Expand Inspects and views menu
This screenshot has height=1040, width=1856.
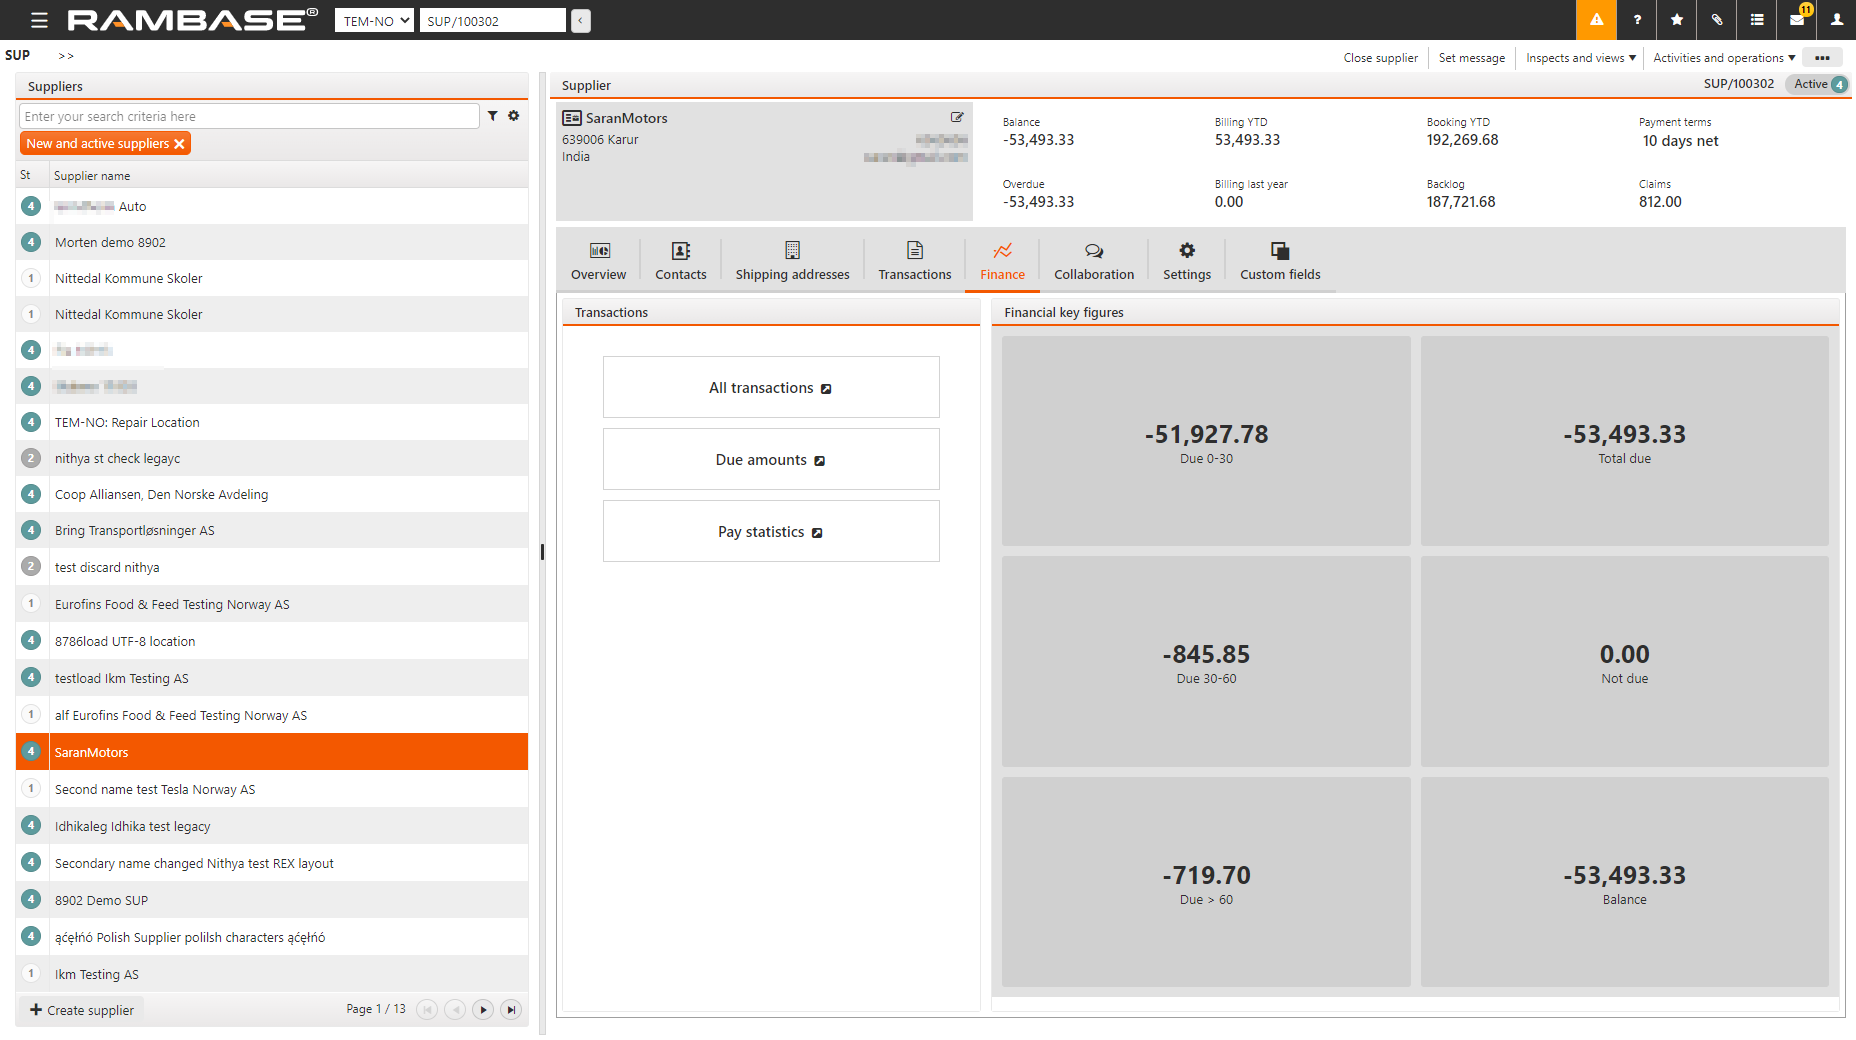click(x=1580, y=58)
